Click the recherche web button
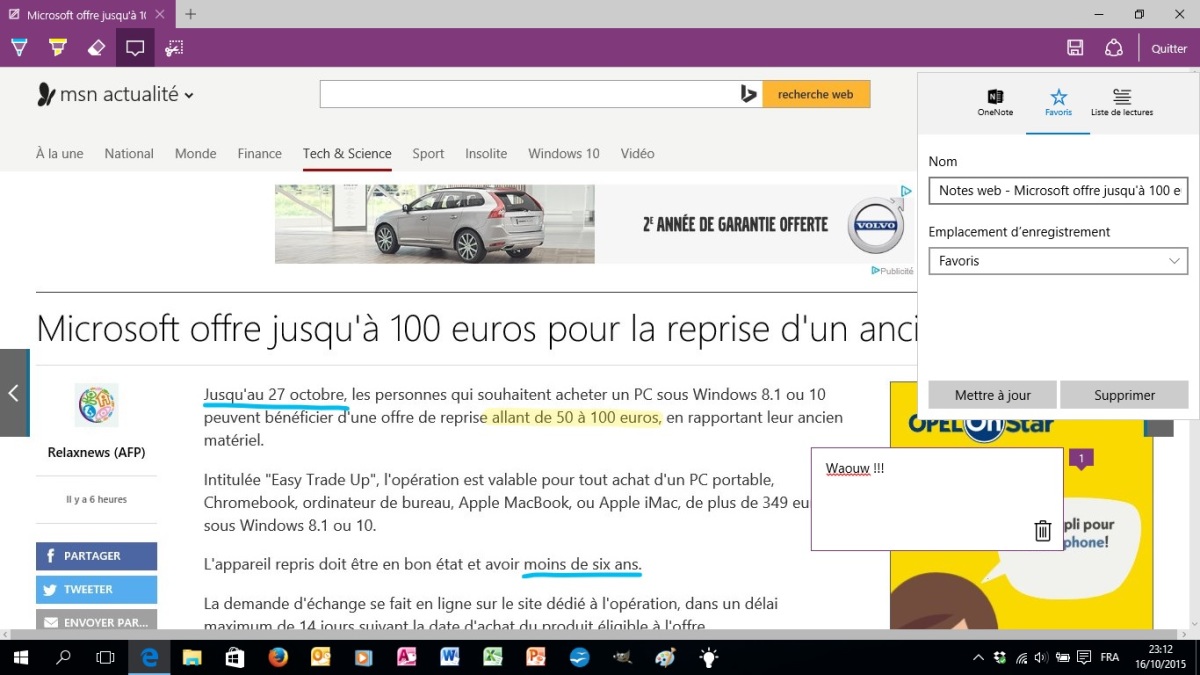Screen dimensions: 1200x675 [816, 94]
